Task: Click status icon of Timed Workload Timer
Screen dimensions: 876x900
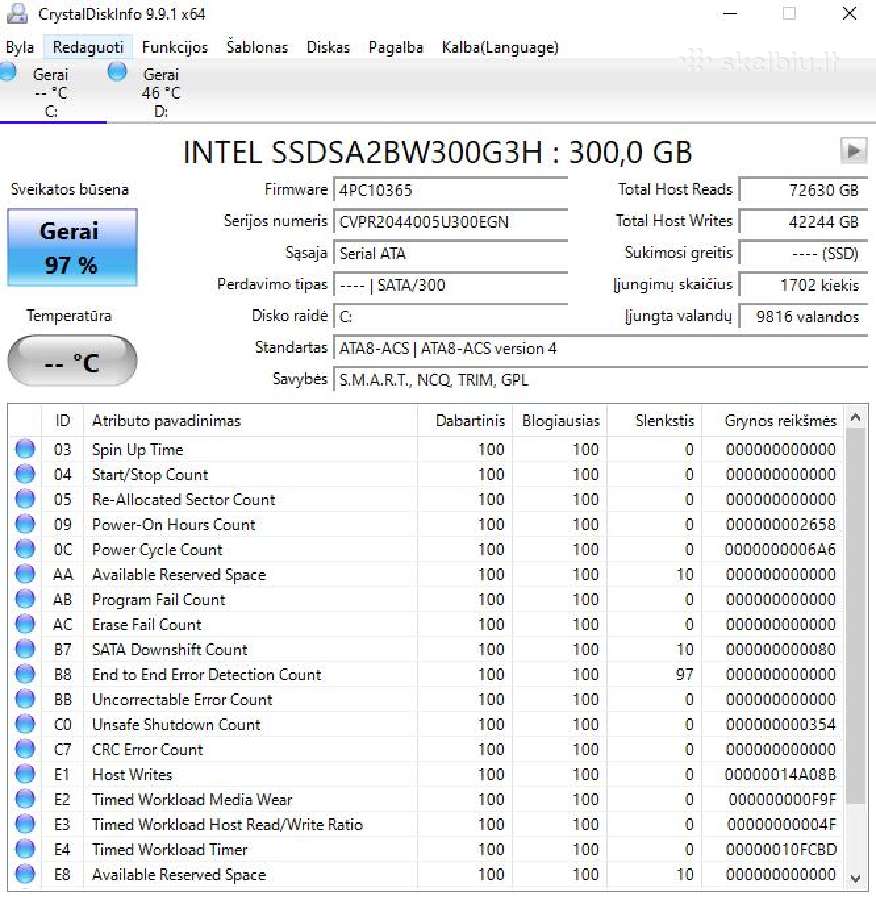Action: tap(25, 849)
